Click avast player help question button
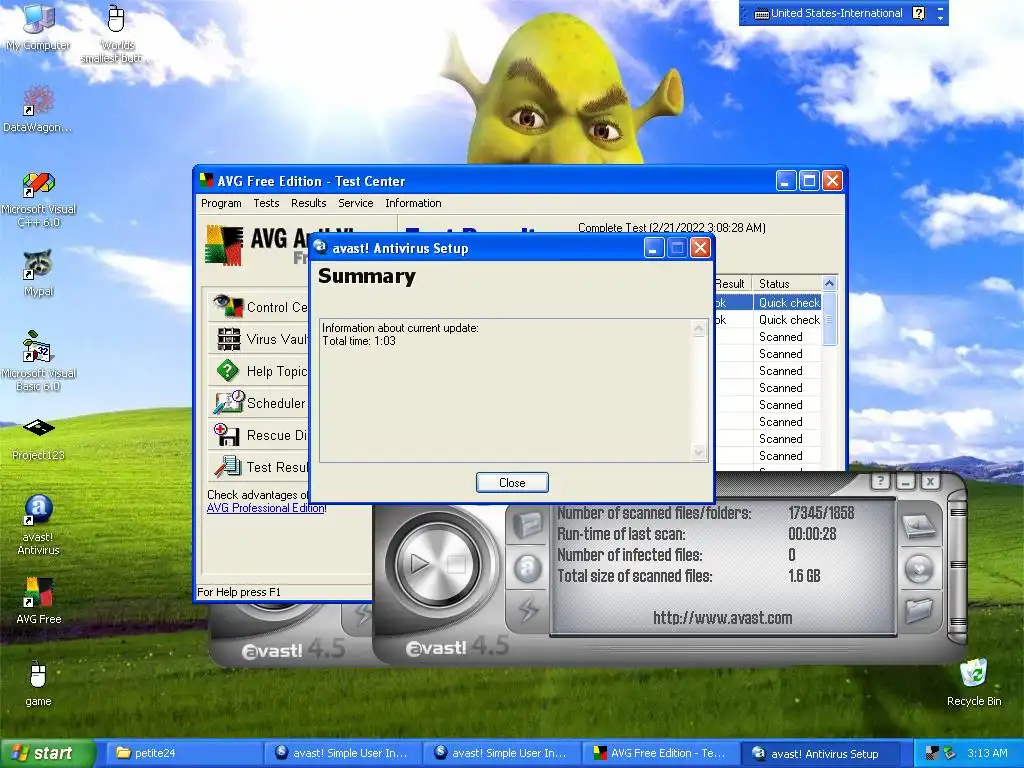This screenshot has height=768, width=1024. (880, 482)
